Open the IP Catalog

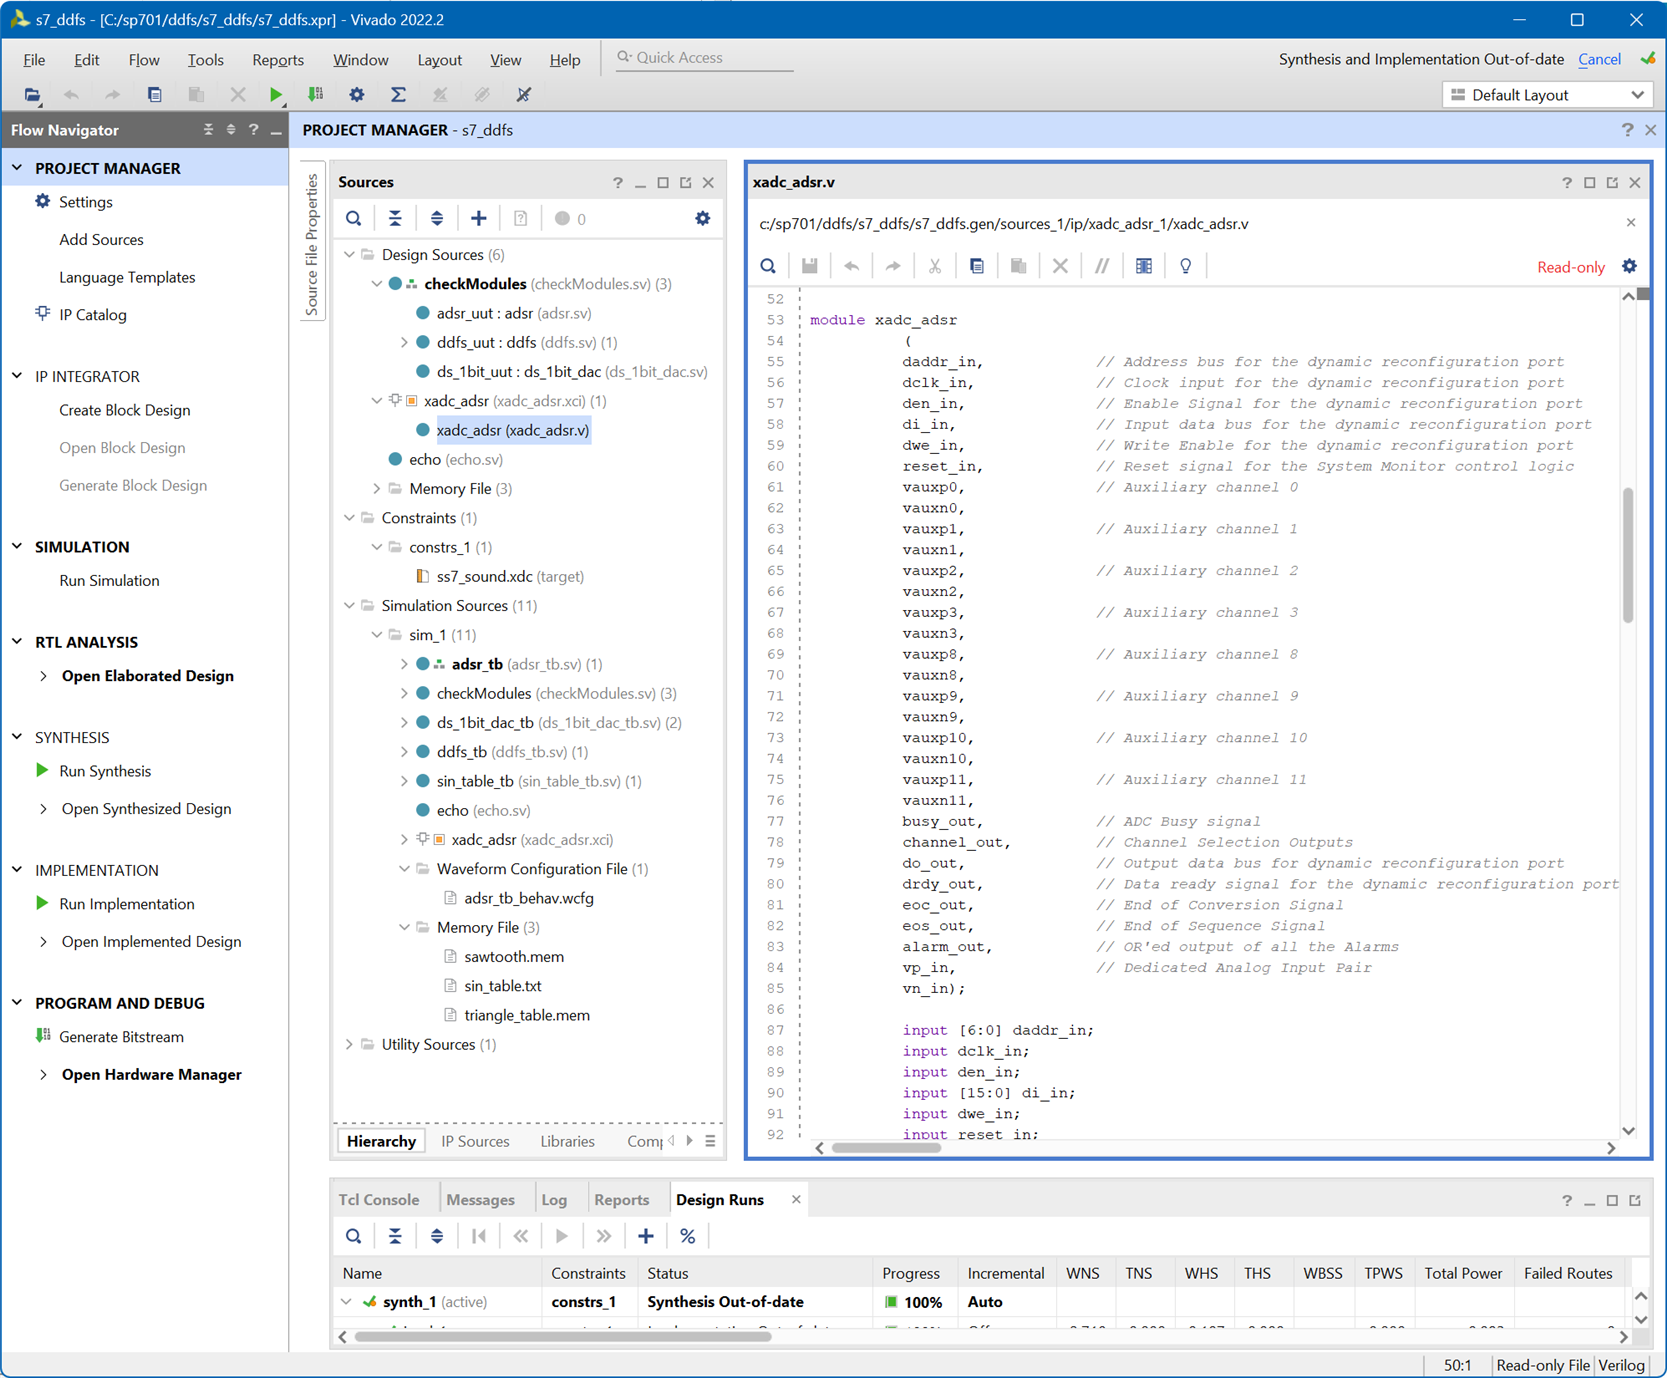[x=93, y=315]
